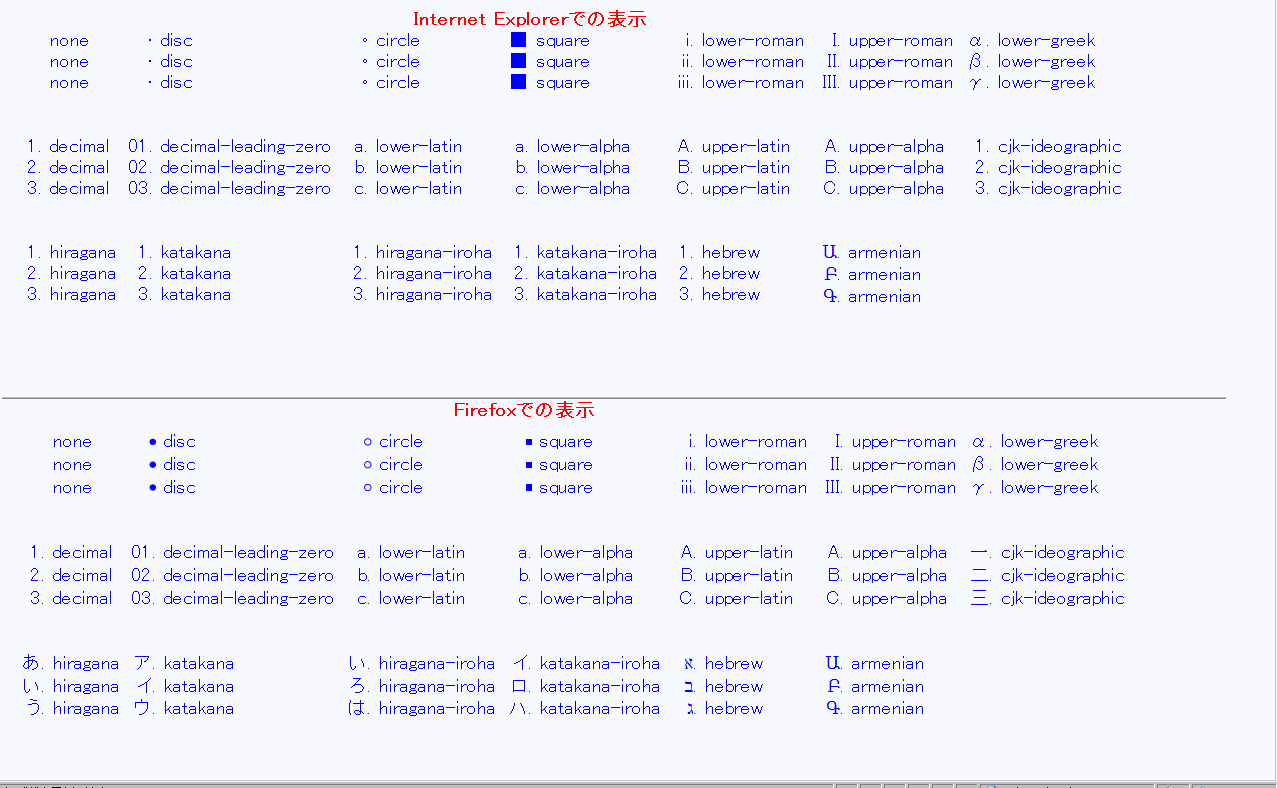Click '2. cjk-ideographic' in the Internet Explorer section

[x=1048, y=168]
